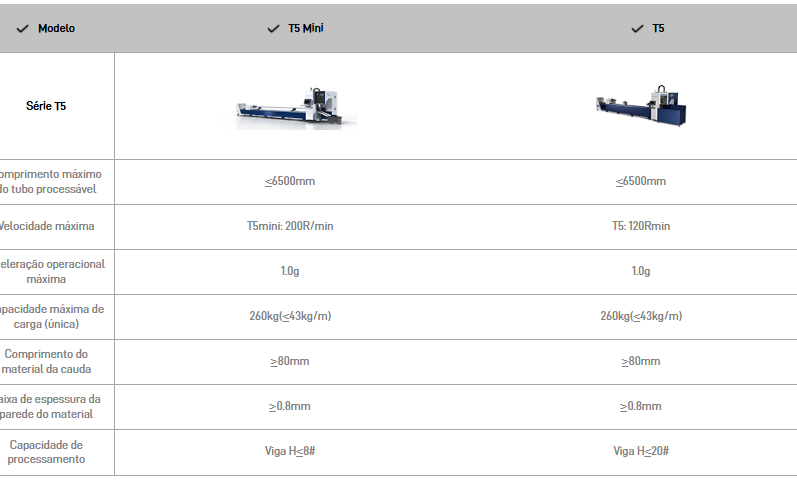Open the T5 laser machine image
This screenshot has width=797, height=486.
click(x=641, y=105)
